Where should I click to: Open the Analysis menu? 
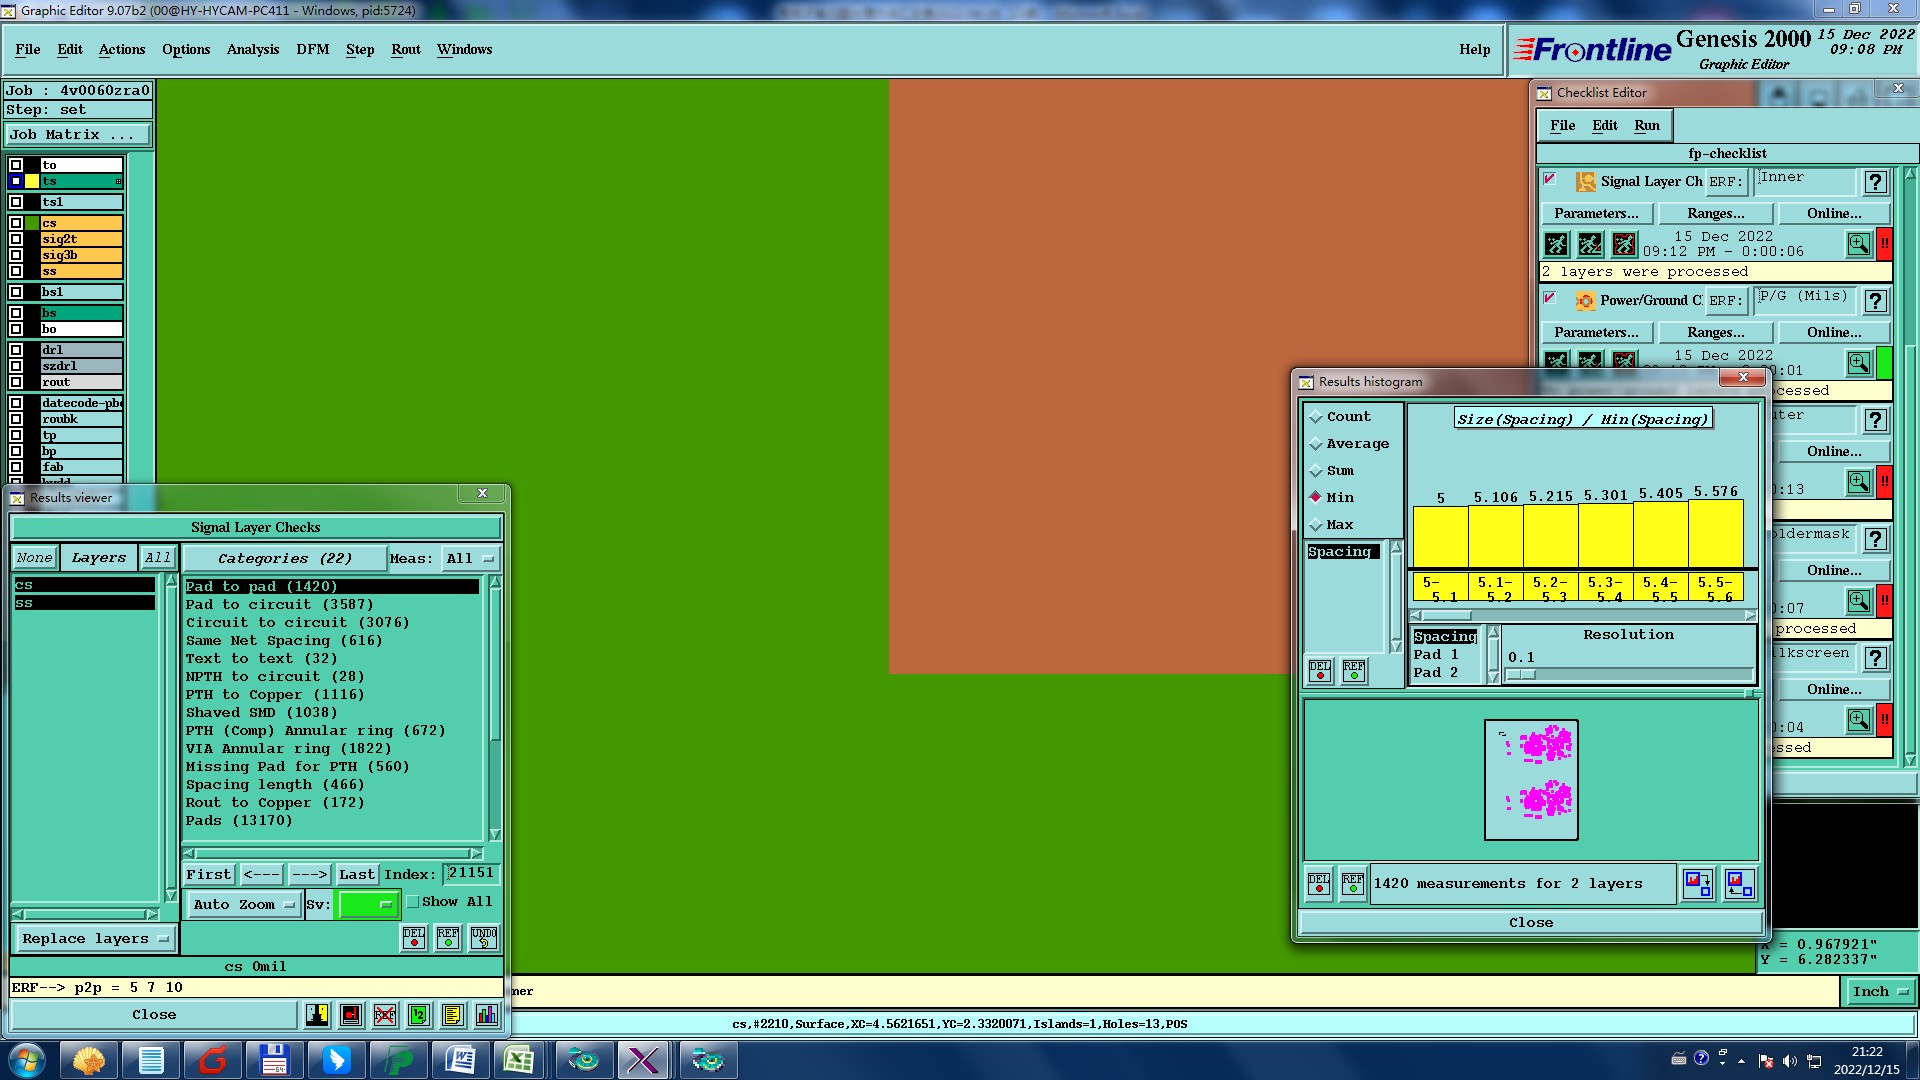coord(252,49)
